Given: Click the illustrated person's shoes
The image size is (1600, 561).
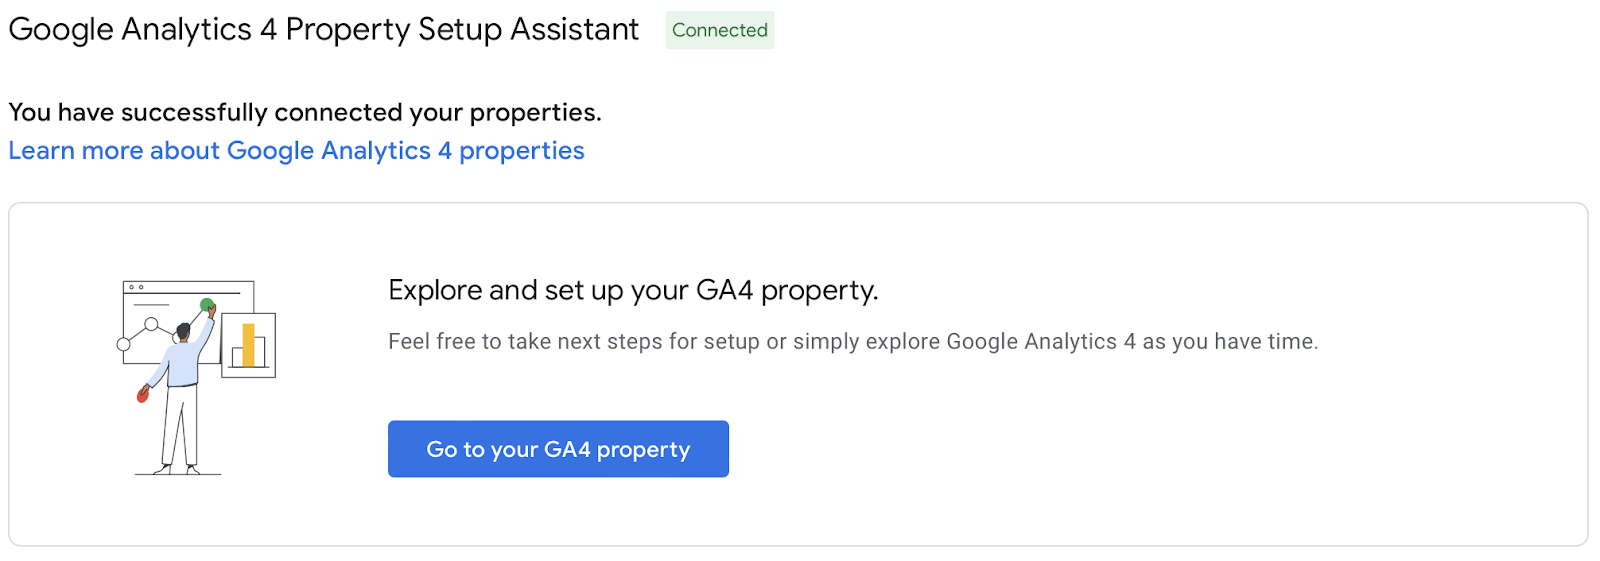Looking at the screenshot, I should (164, 467).
